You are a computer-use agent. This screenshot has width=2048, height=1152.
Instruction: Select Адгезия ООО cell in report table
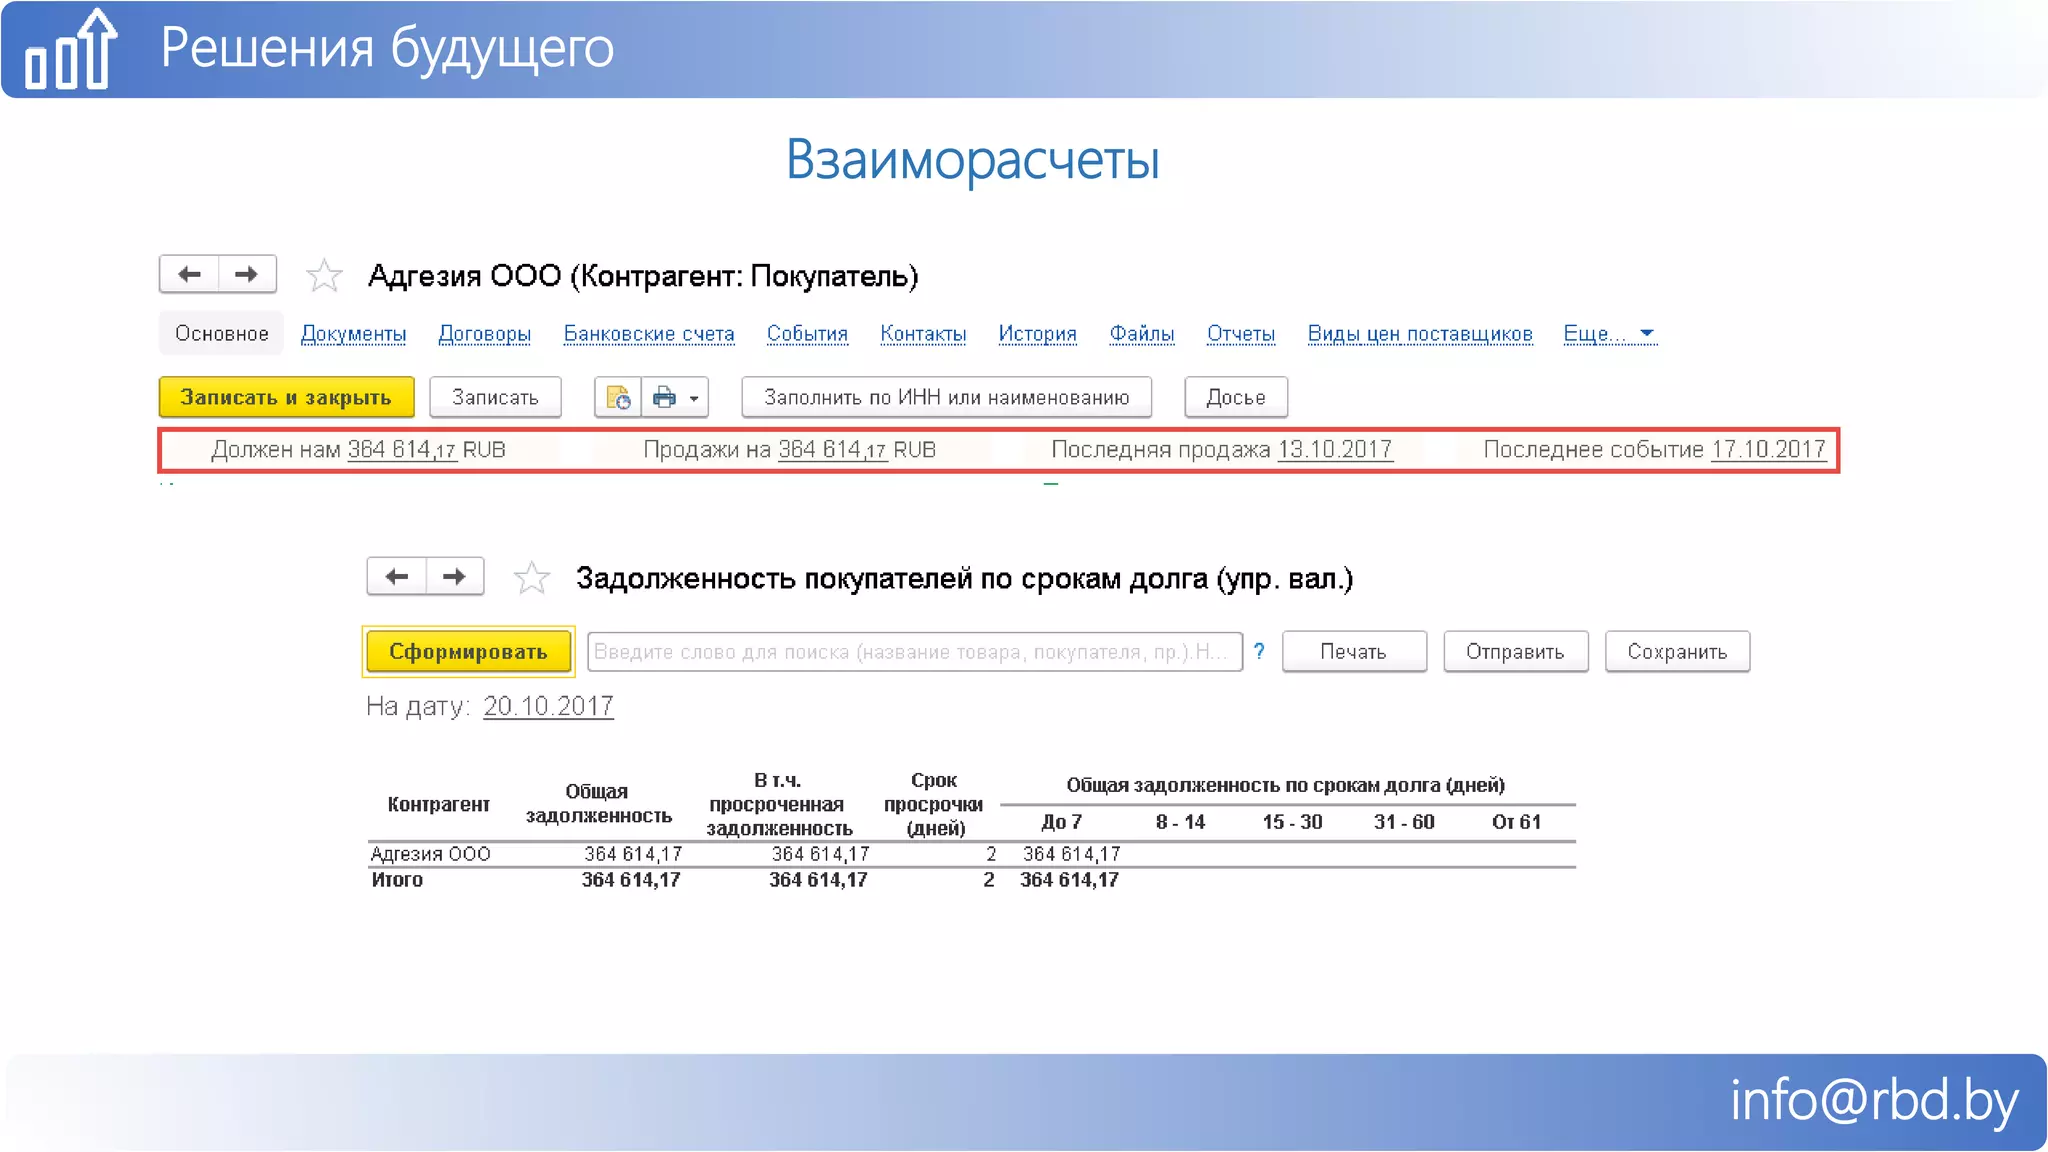[430, 854]
